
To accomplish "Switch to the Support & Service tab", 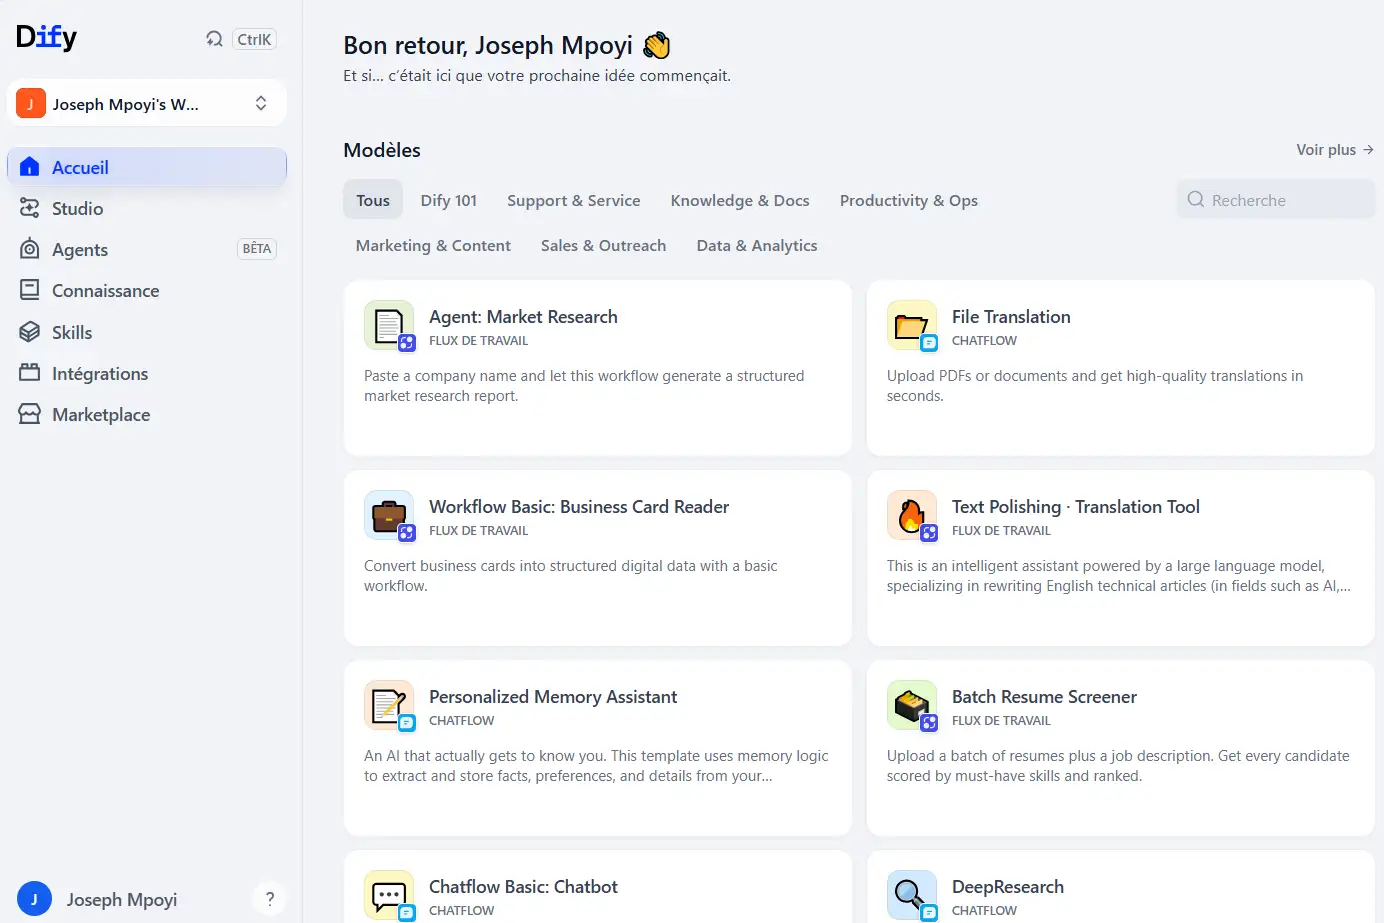I will [574, 200].
